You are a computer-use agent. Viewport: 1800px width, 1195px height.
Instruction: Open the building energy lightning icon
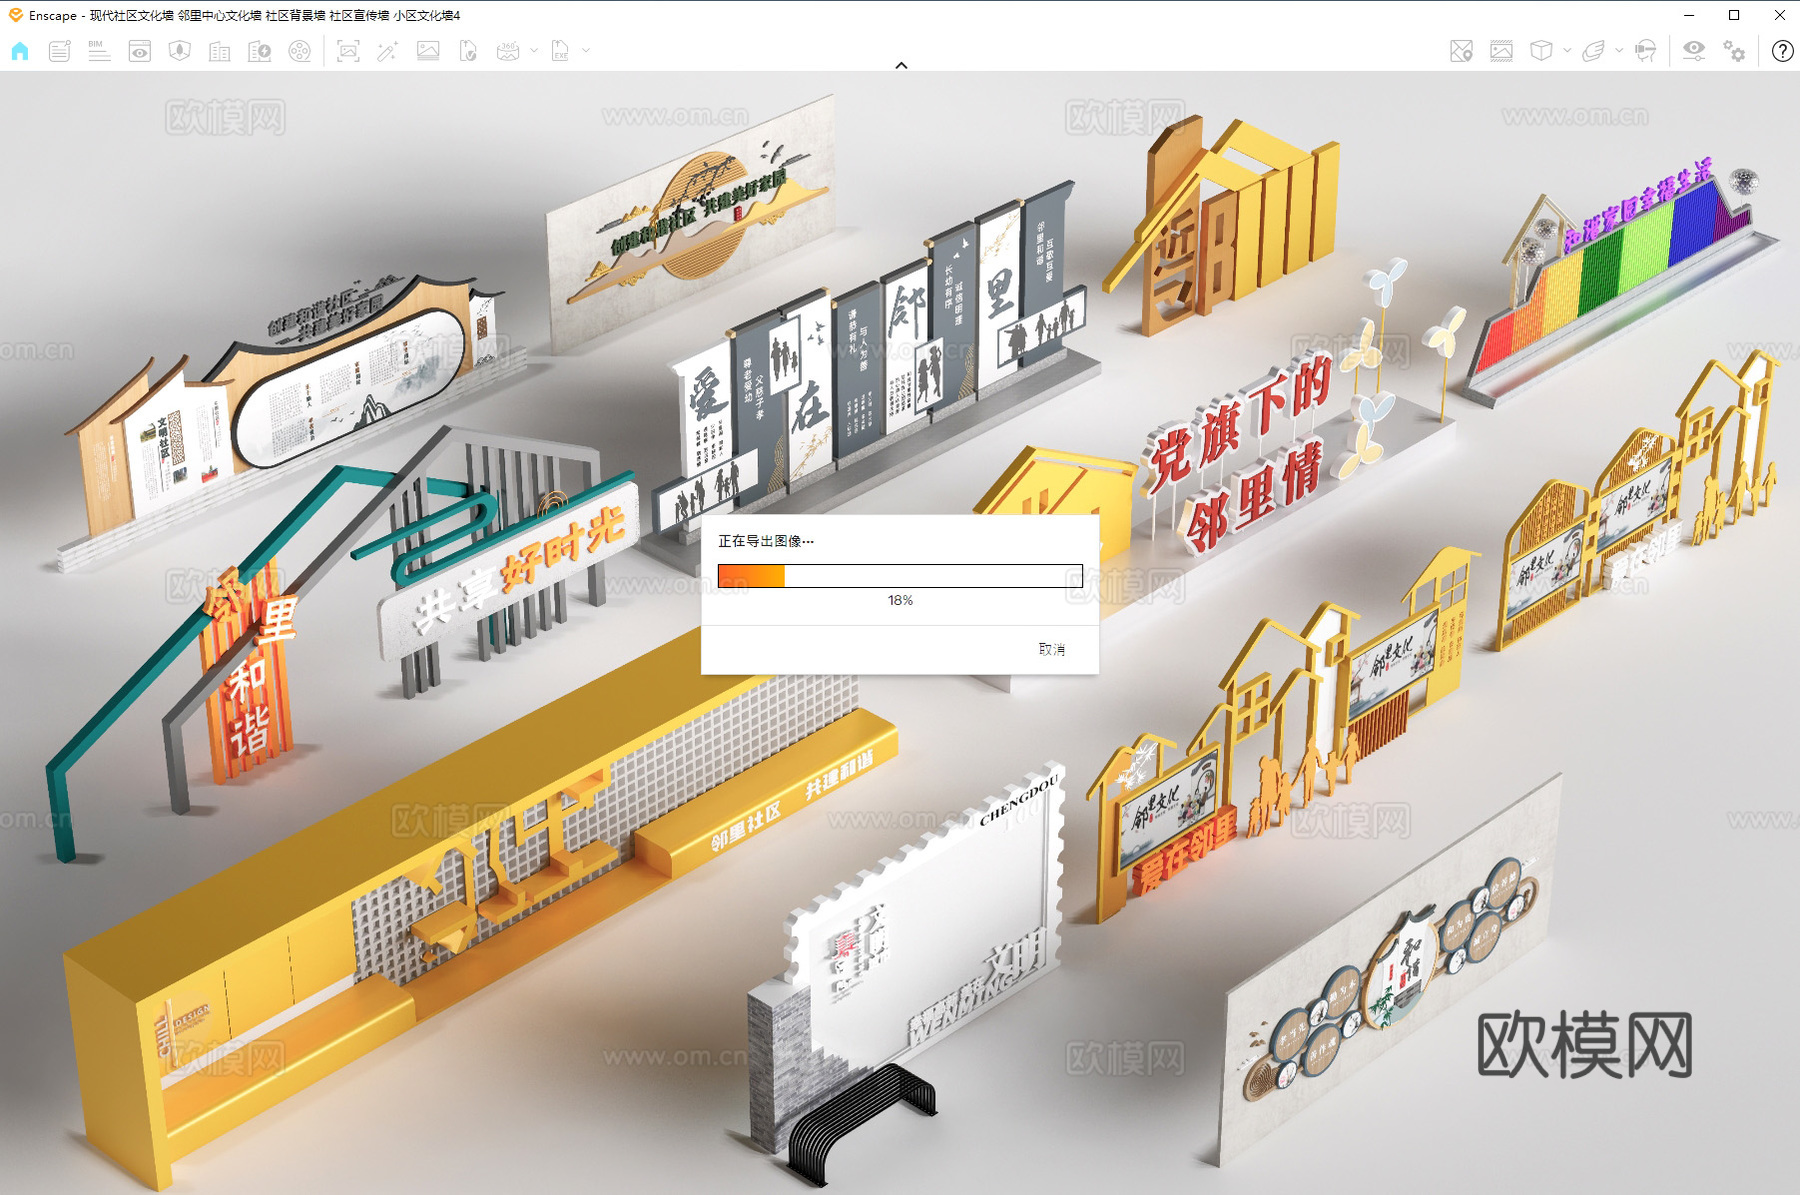point(260,51)
